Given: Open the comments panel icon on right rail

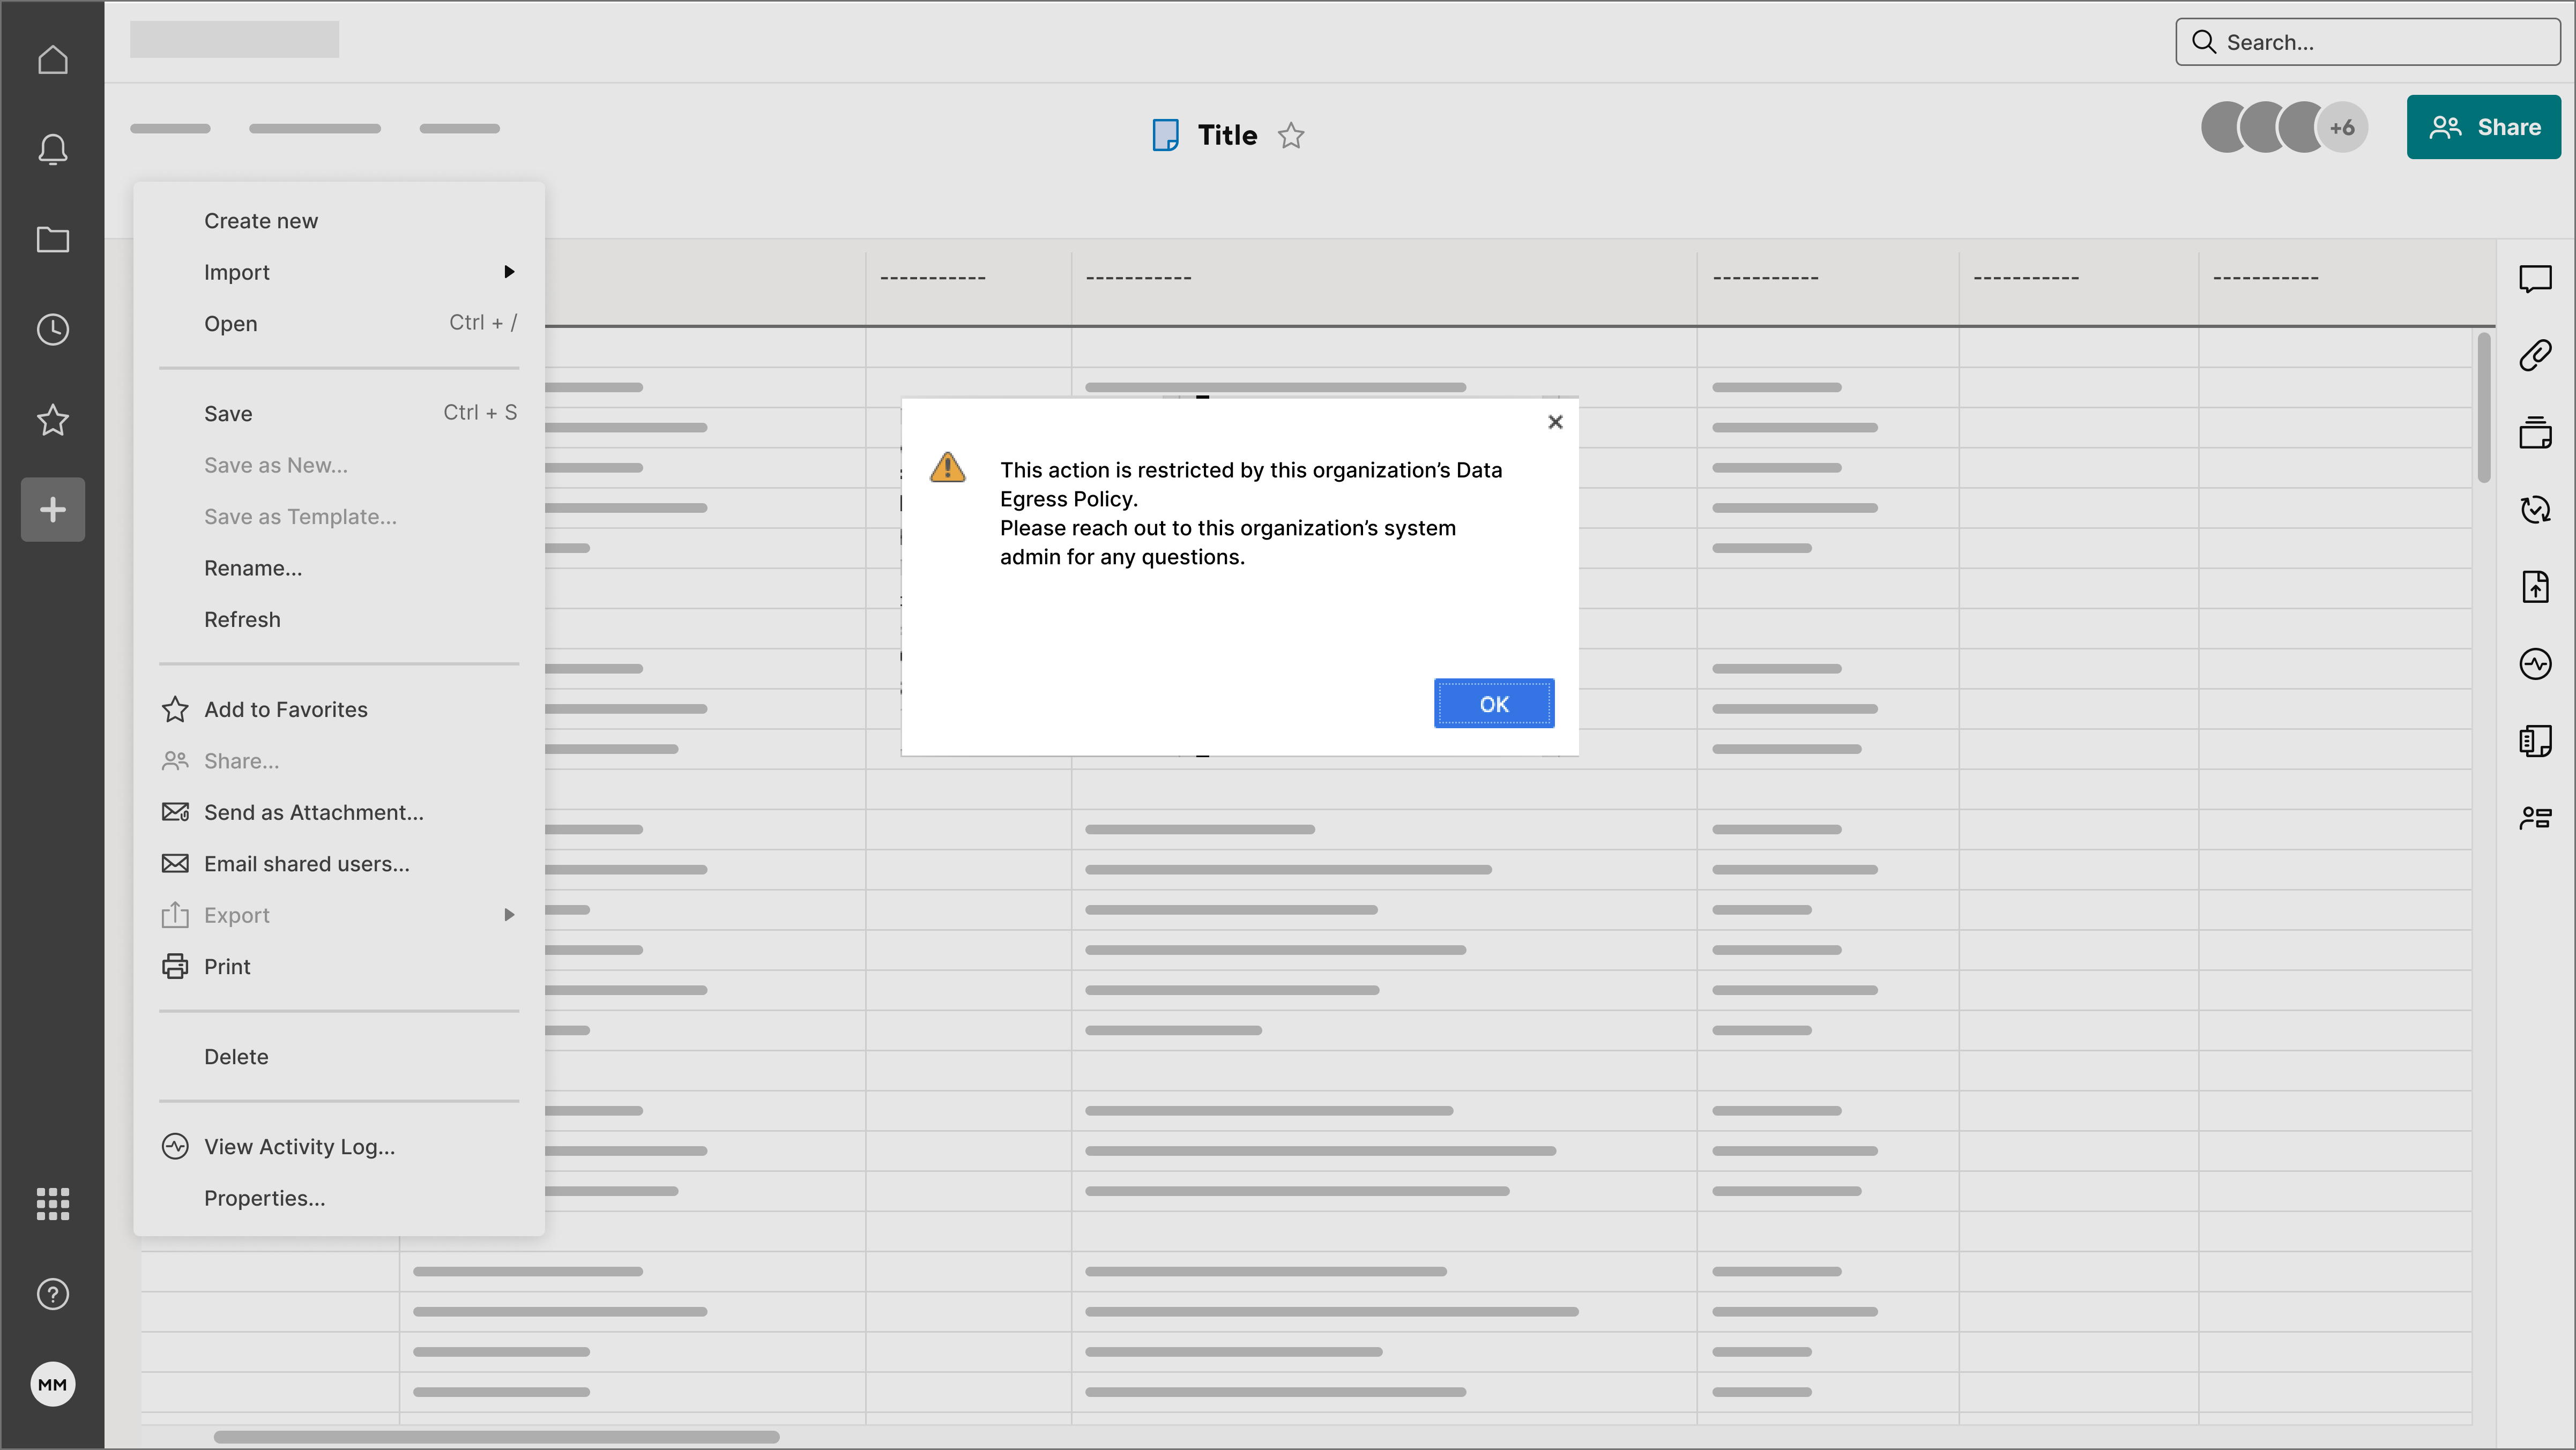Looking at the screenshot, I should pos(2535,278).
